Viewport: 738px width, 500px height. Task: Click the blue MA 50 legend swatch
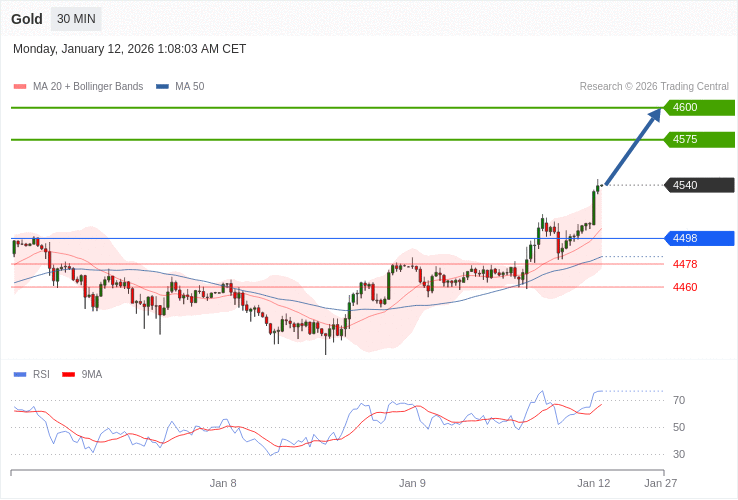click(x=162, y=87)
